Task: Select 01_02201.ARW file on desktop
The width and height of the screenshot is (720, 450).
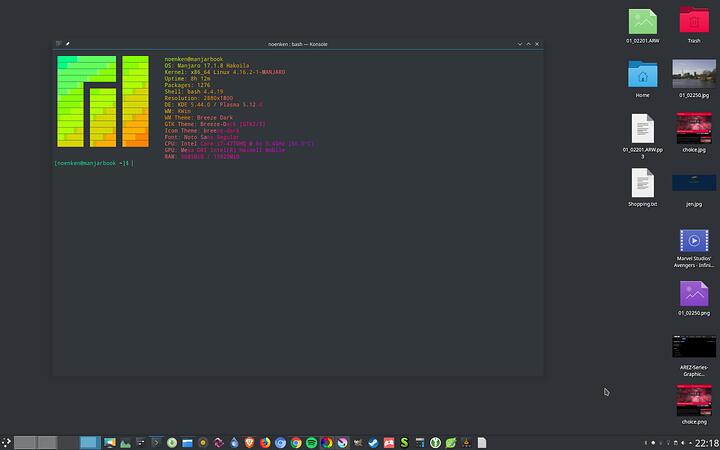Action: pyautogui.click(x=642, y=25)
